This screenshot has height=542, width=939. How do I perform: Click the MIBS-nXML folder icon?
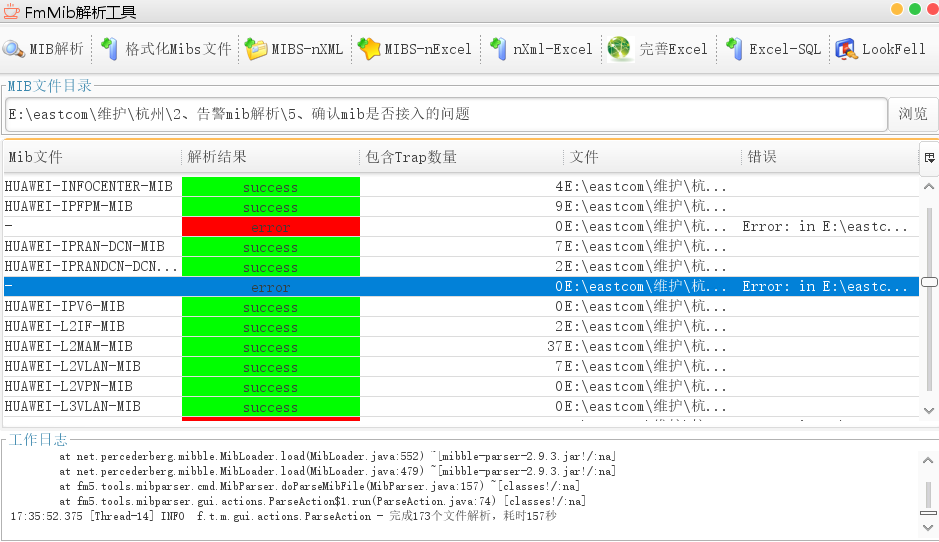click(256, 49)
